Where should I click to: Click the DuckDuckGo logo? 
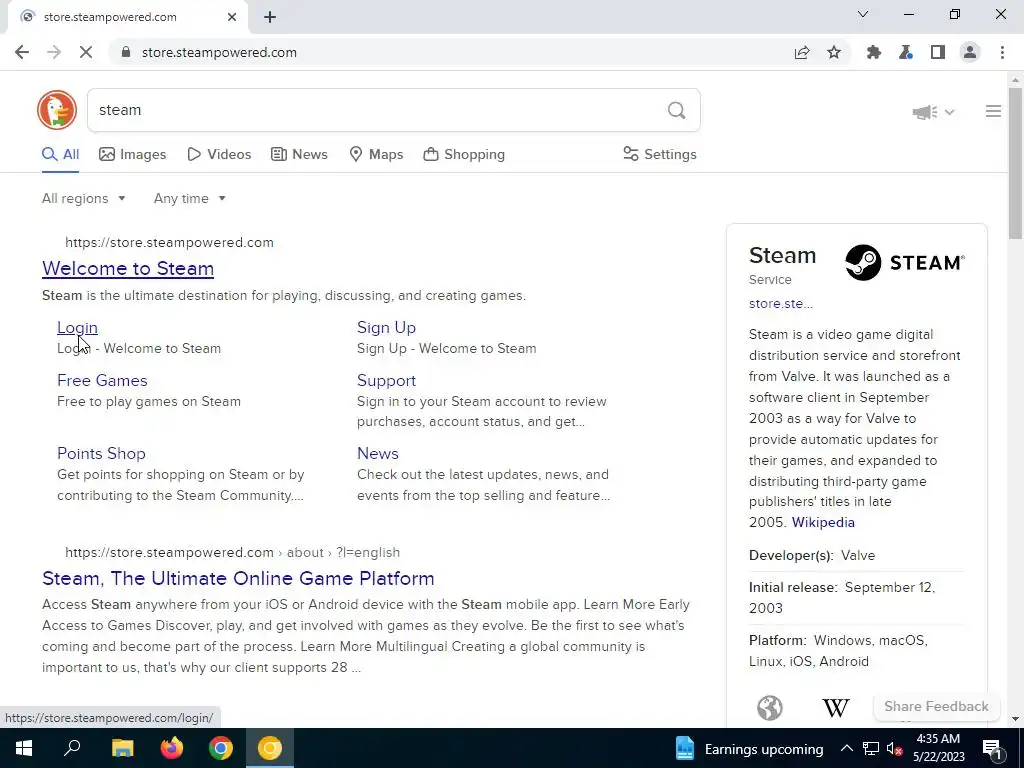(x=57, y=110)
